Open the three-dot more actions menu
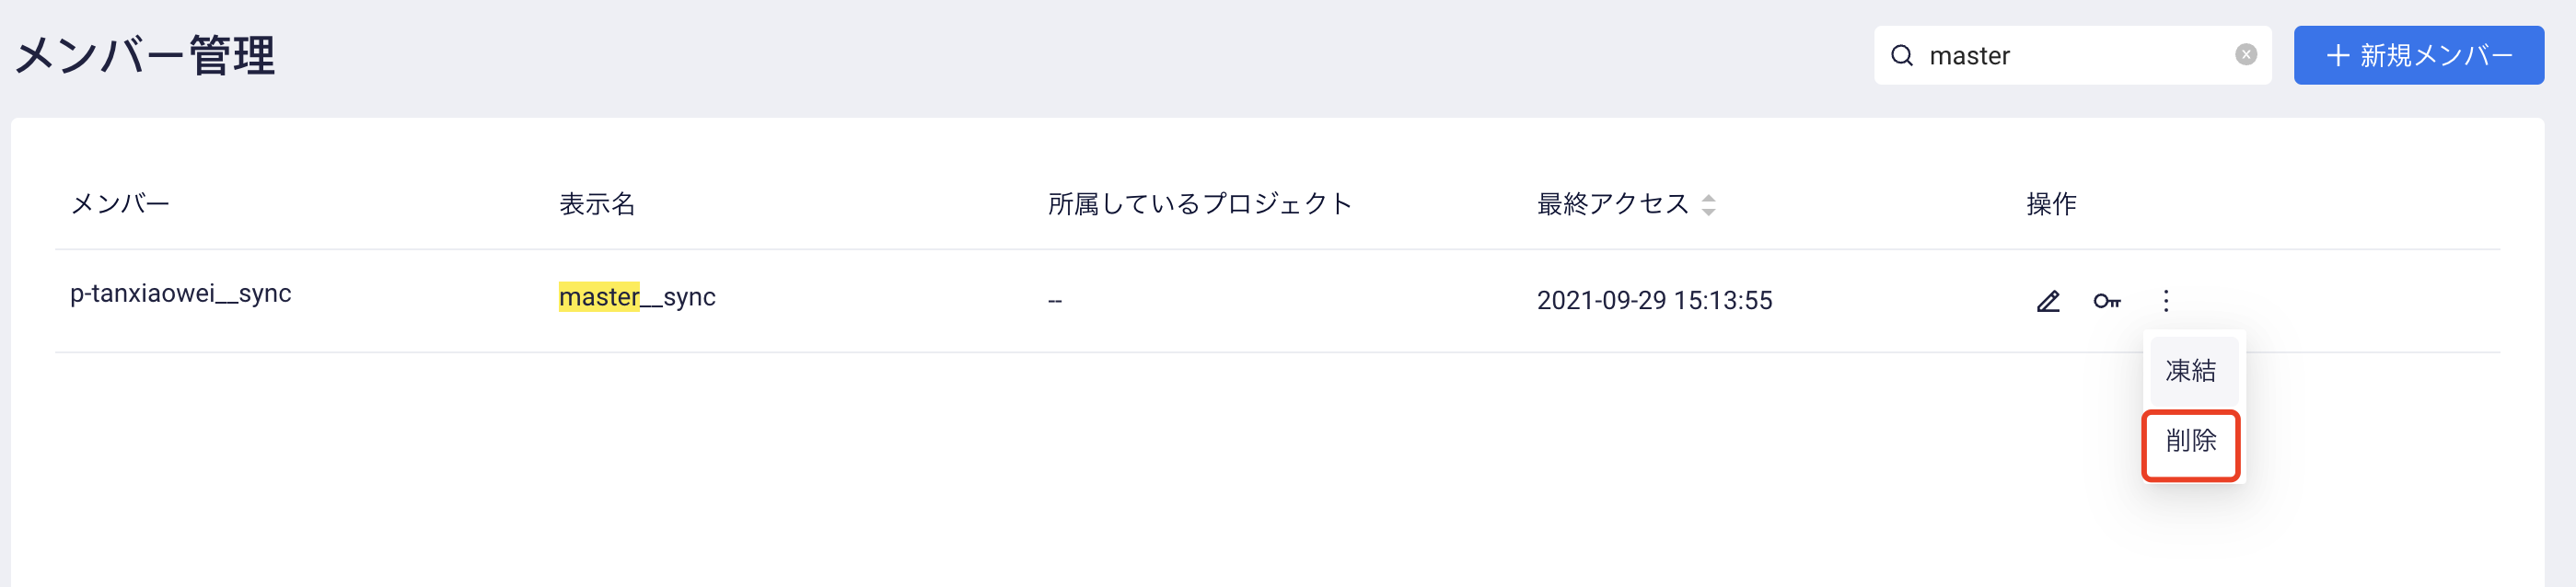The image size is (2576, 587). pyautogui.click(x=2166, y=301)
